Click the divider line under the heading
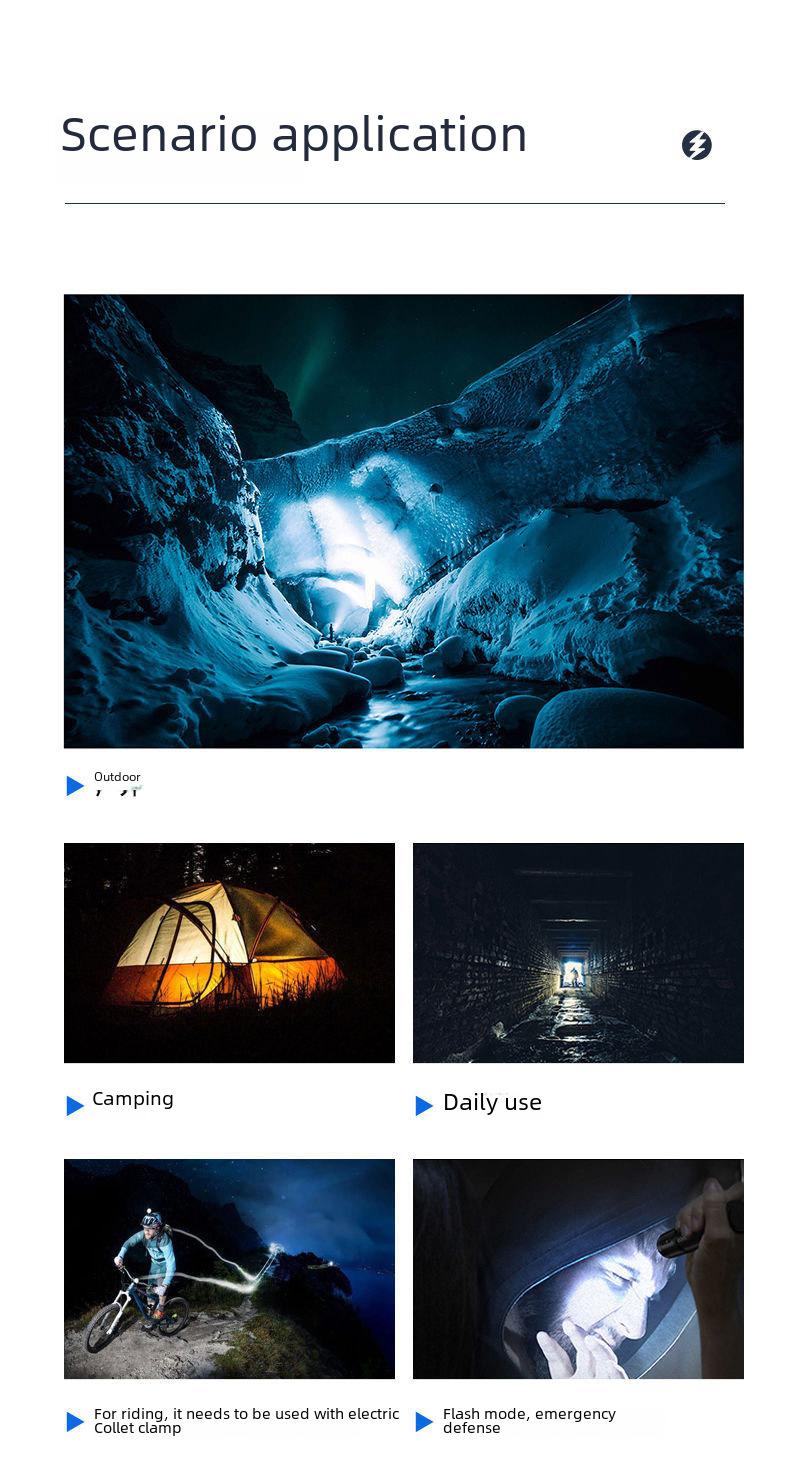The width and height of the screenshot is (790, 1470). click(395, 203)
